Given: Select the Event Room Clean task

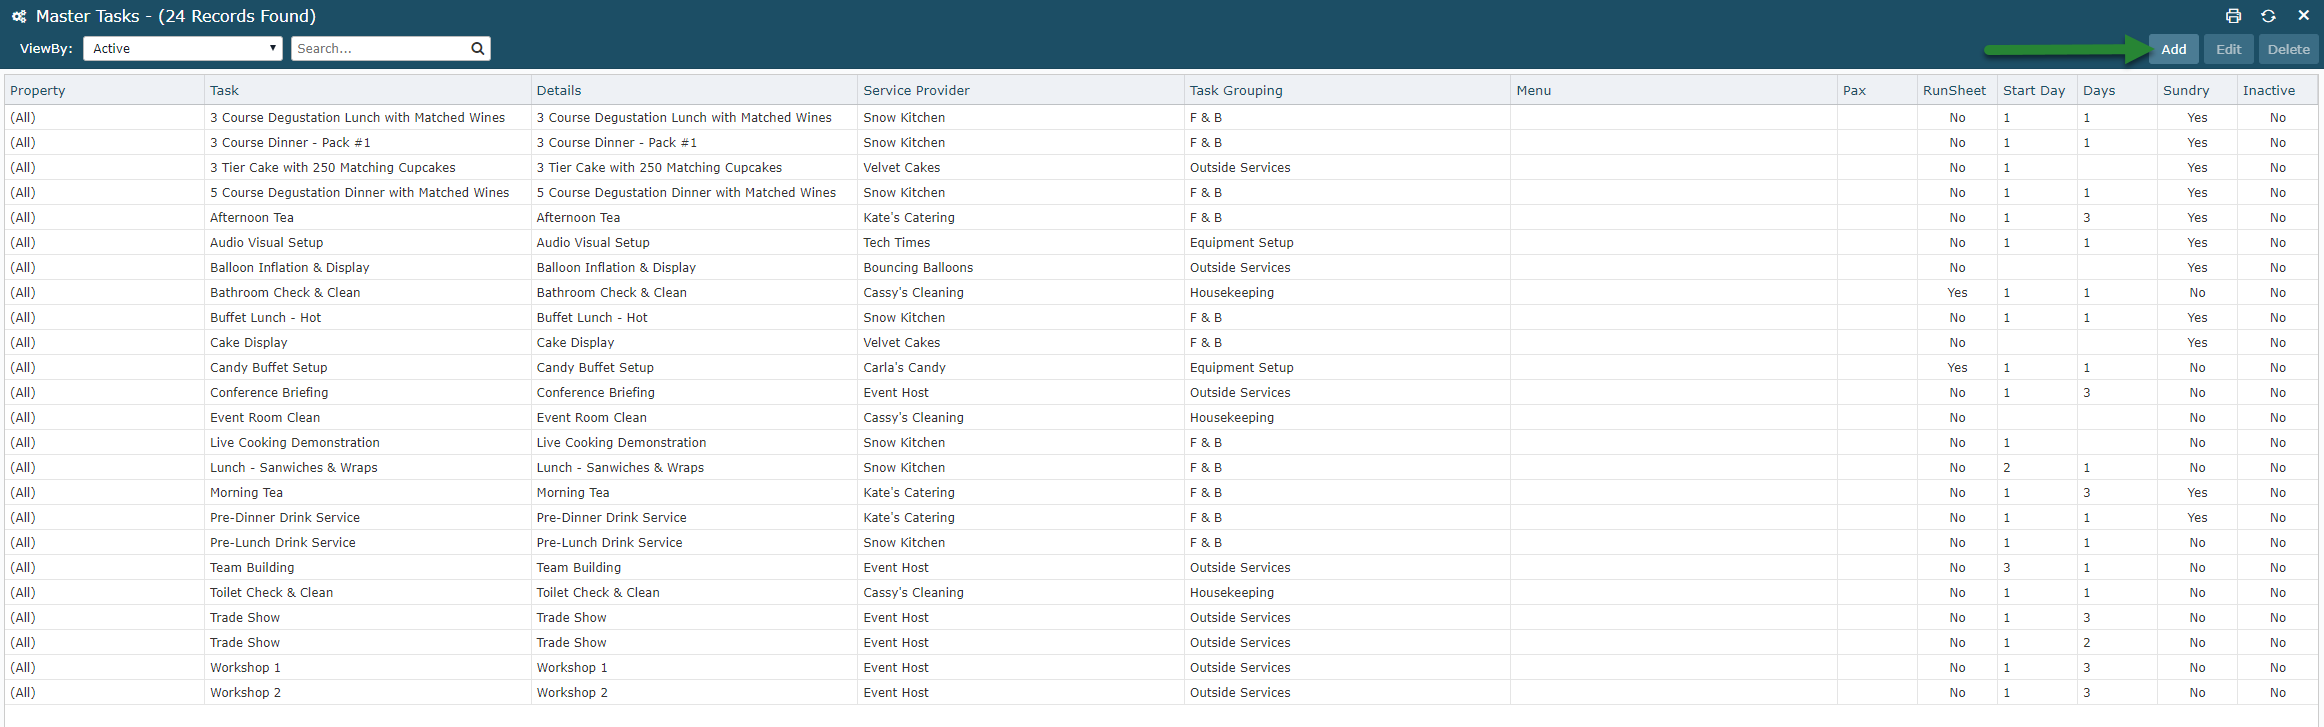Looking at the screenshot, I should [265, 417].
